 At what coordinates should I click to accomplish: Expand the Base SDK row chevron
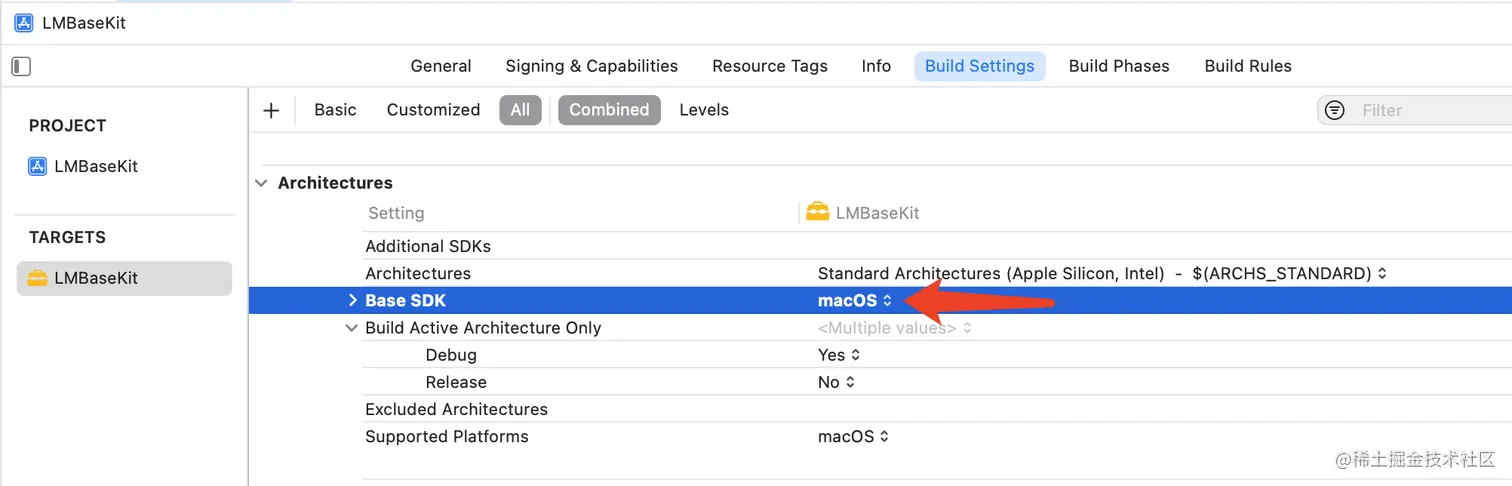coord(352,301)
